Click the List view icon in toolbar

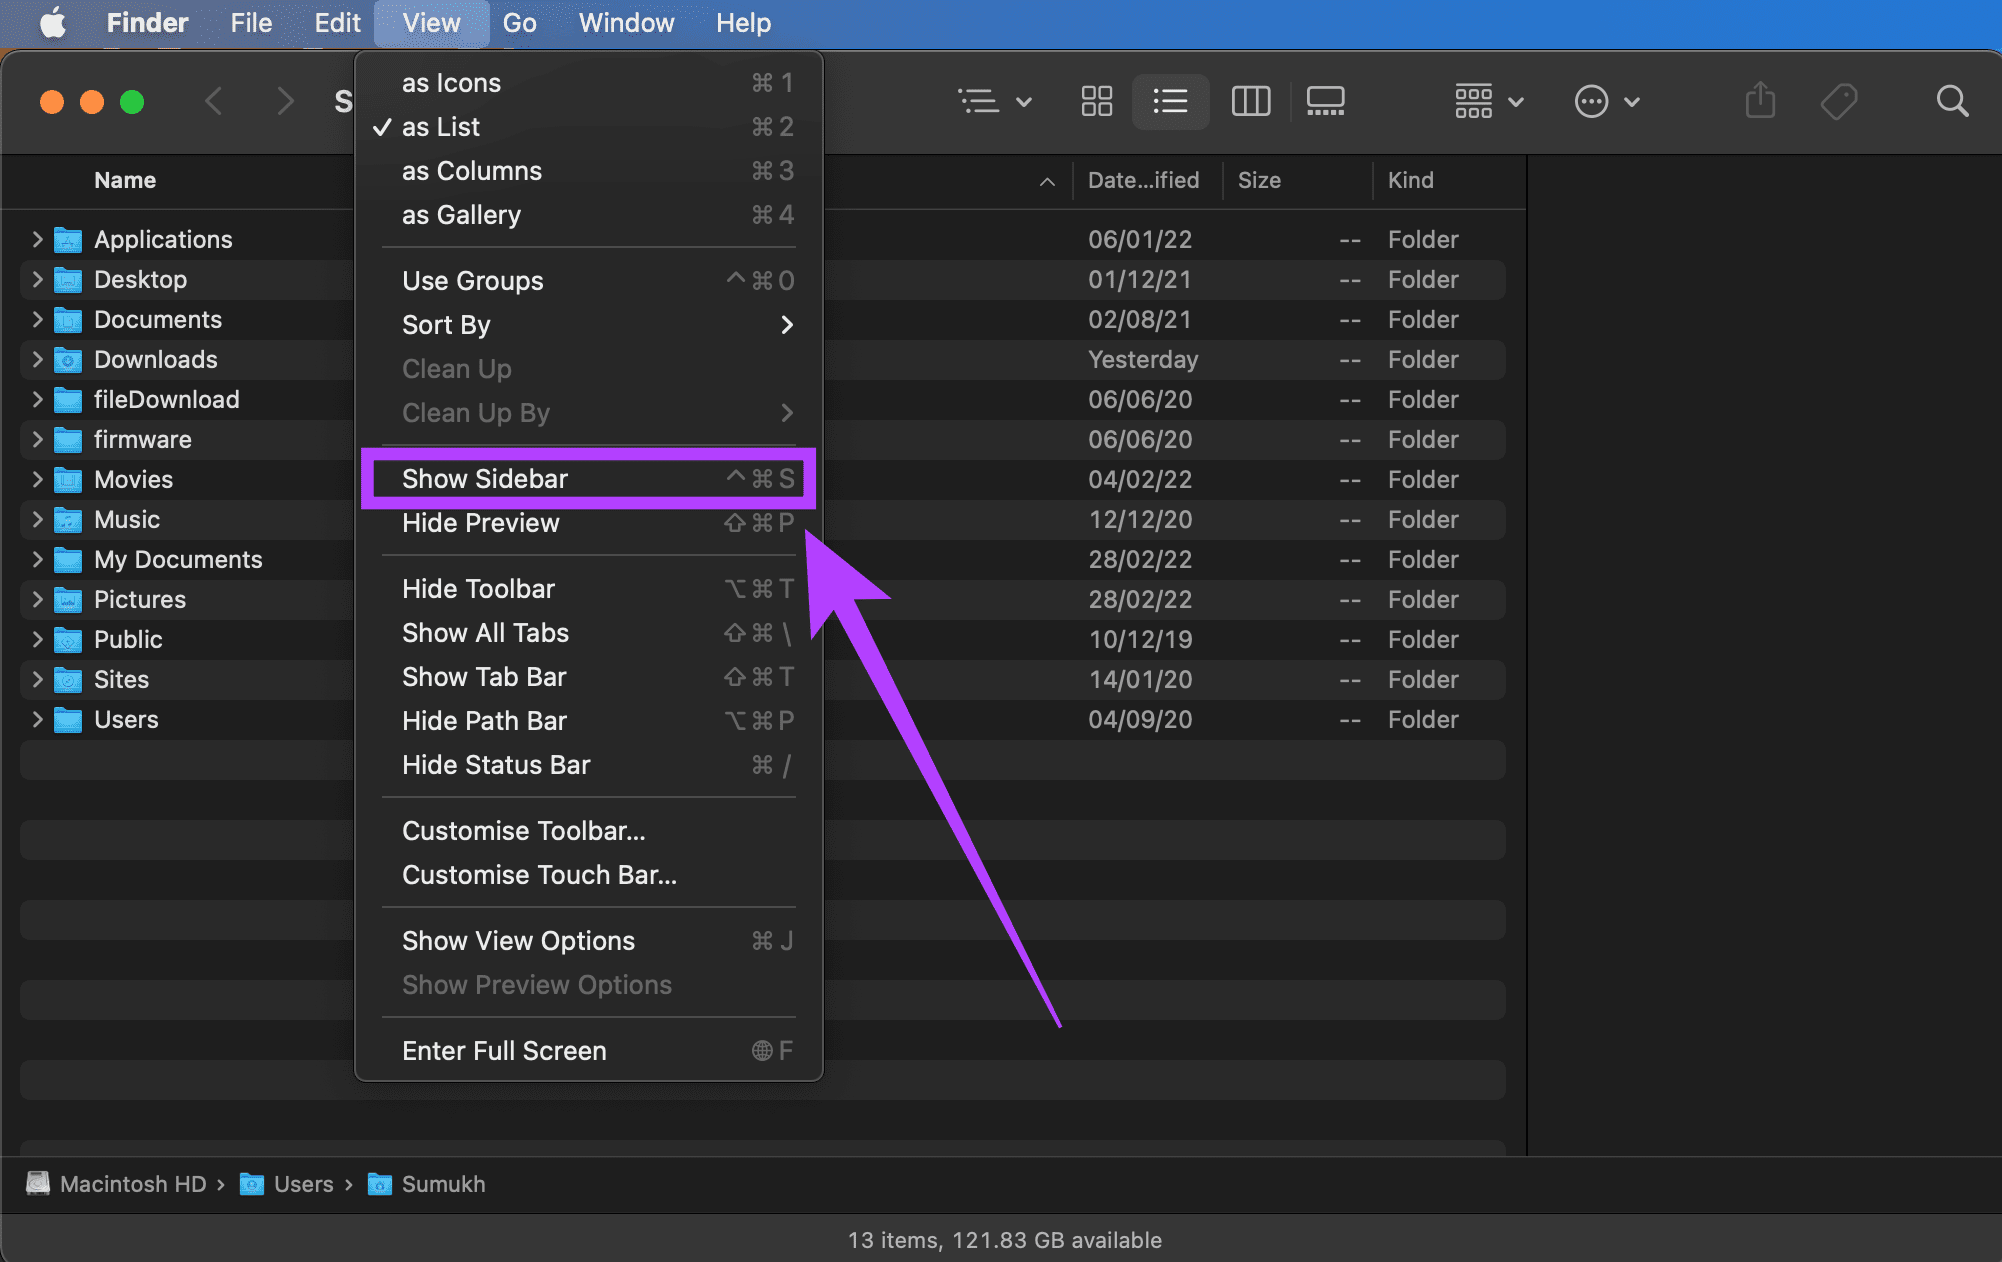coord(1172,100)
